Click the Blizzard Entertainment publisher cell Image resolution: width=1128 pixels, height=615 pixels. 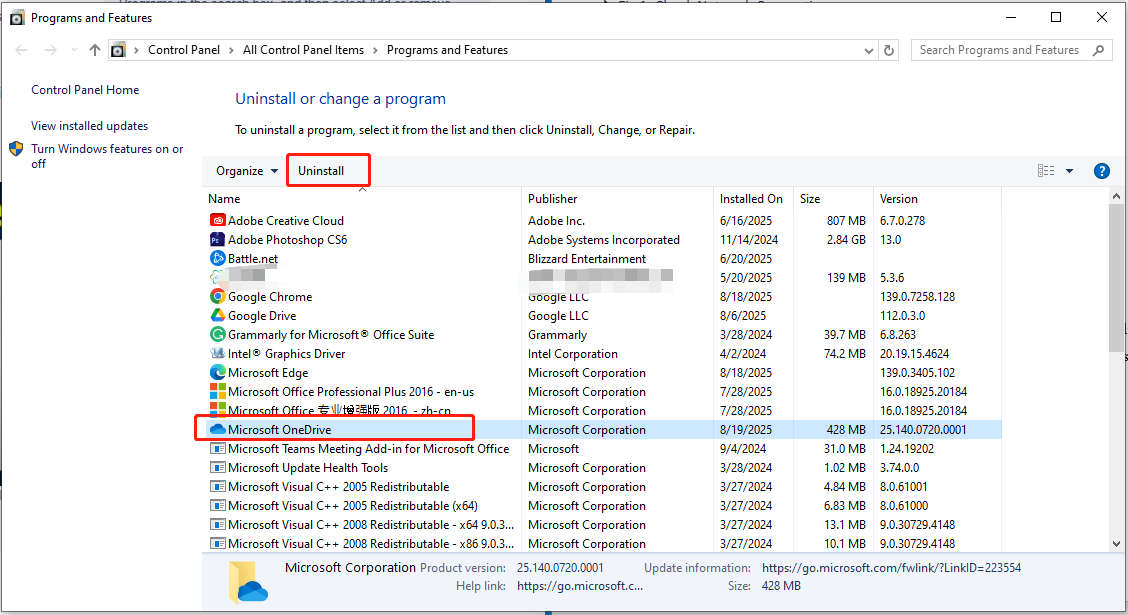[586, 258]
